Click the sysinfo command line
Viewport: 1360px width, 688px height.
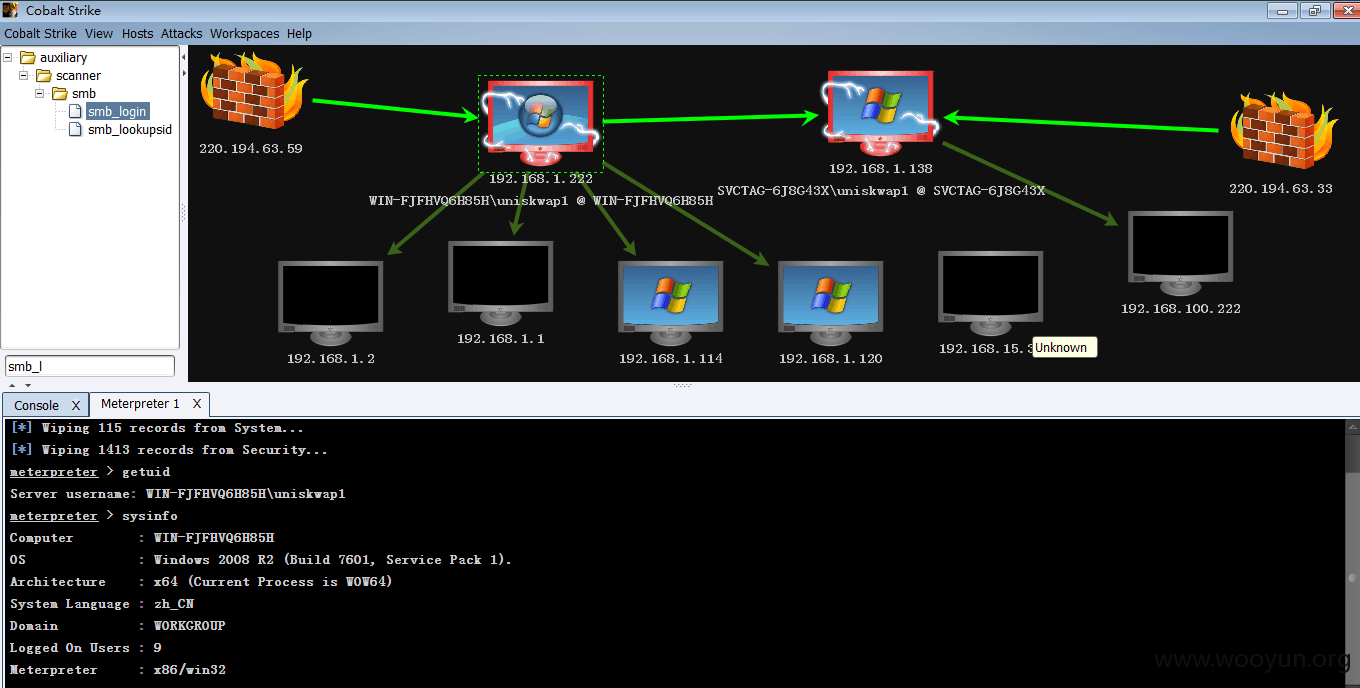tap(93, 516)
